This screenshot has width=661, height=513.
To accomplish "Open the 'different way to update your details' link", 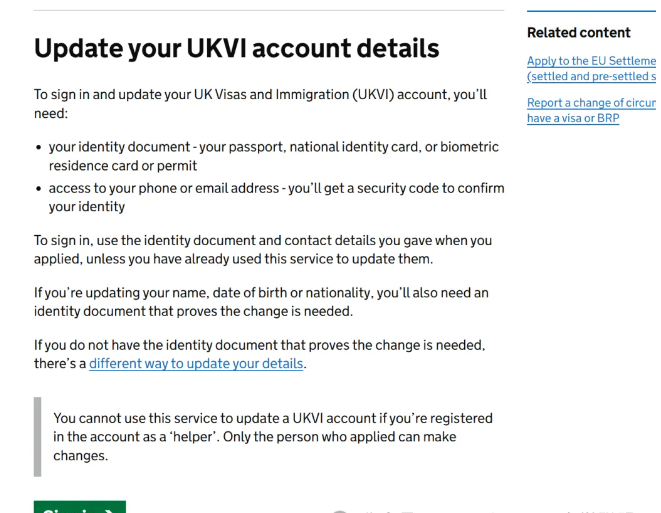I will point(196,364).
